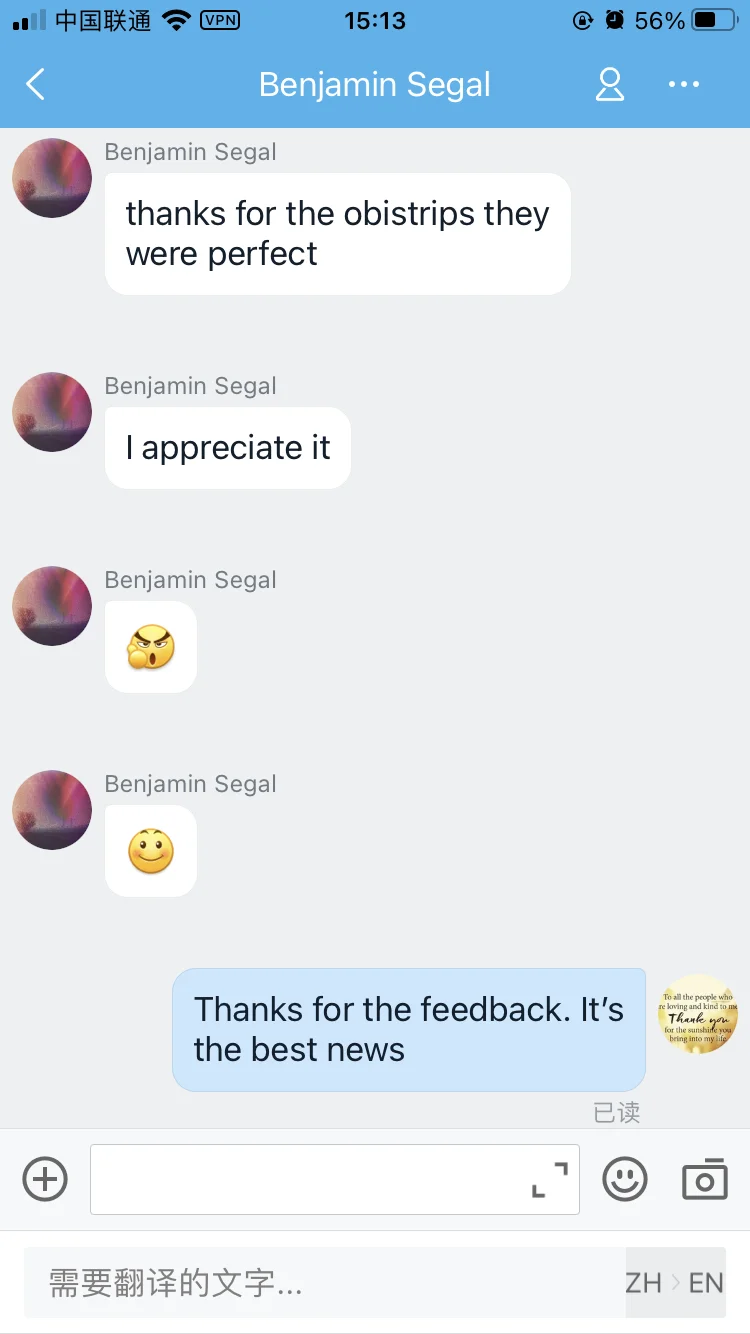This screenshot has height=1334, width=750.
Task: Focus the chat message input box
Action: (335, 1180)
